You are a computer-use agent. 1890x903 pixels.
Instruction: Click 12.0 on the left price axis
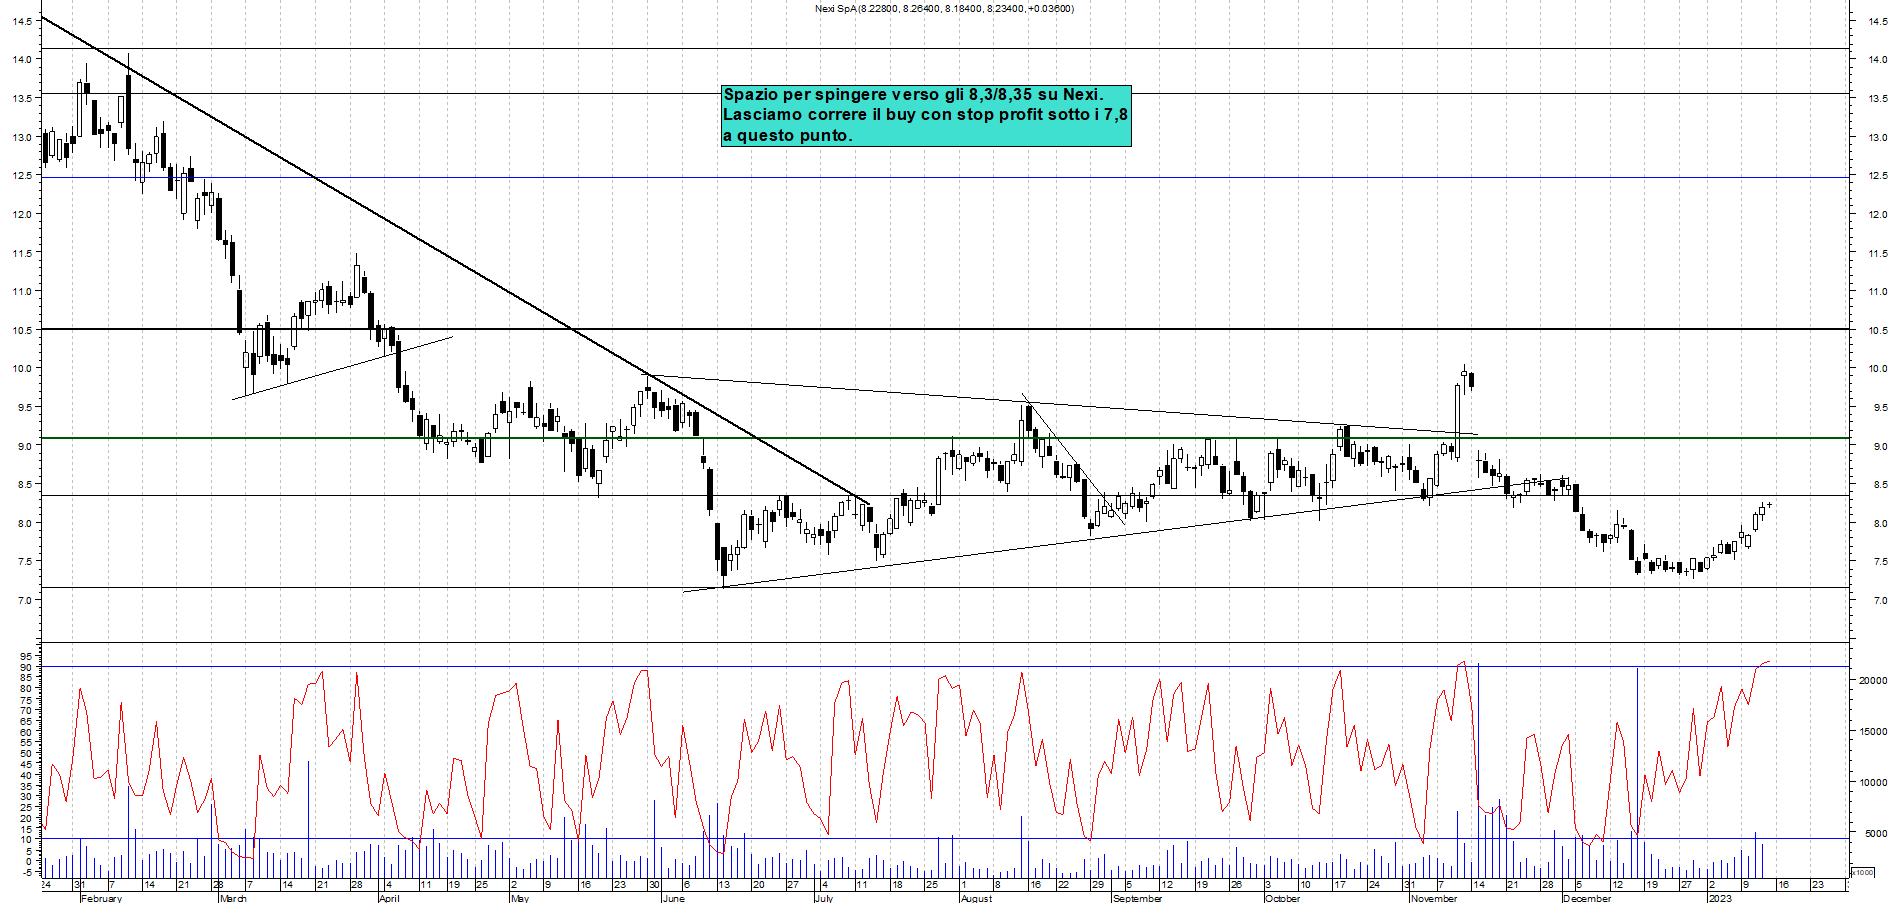[x=21, y=214]
